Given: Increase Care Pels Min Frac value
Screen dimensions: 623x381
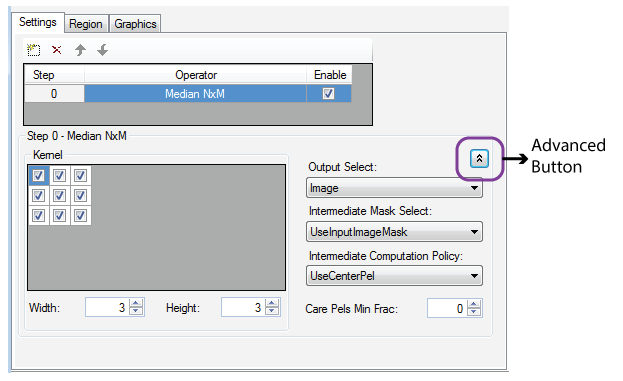Looking at the screenshot, I should (474, 304).
